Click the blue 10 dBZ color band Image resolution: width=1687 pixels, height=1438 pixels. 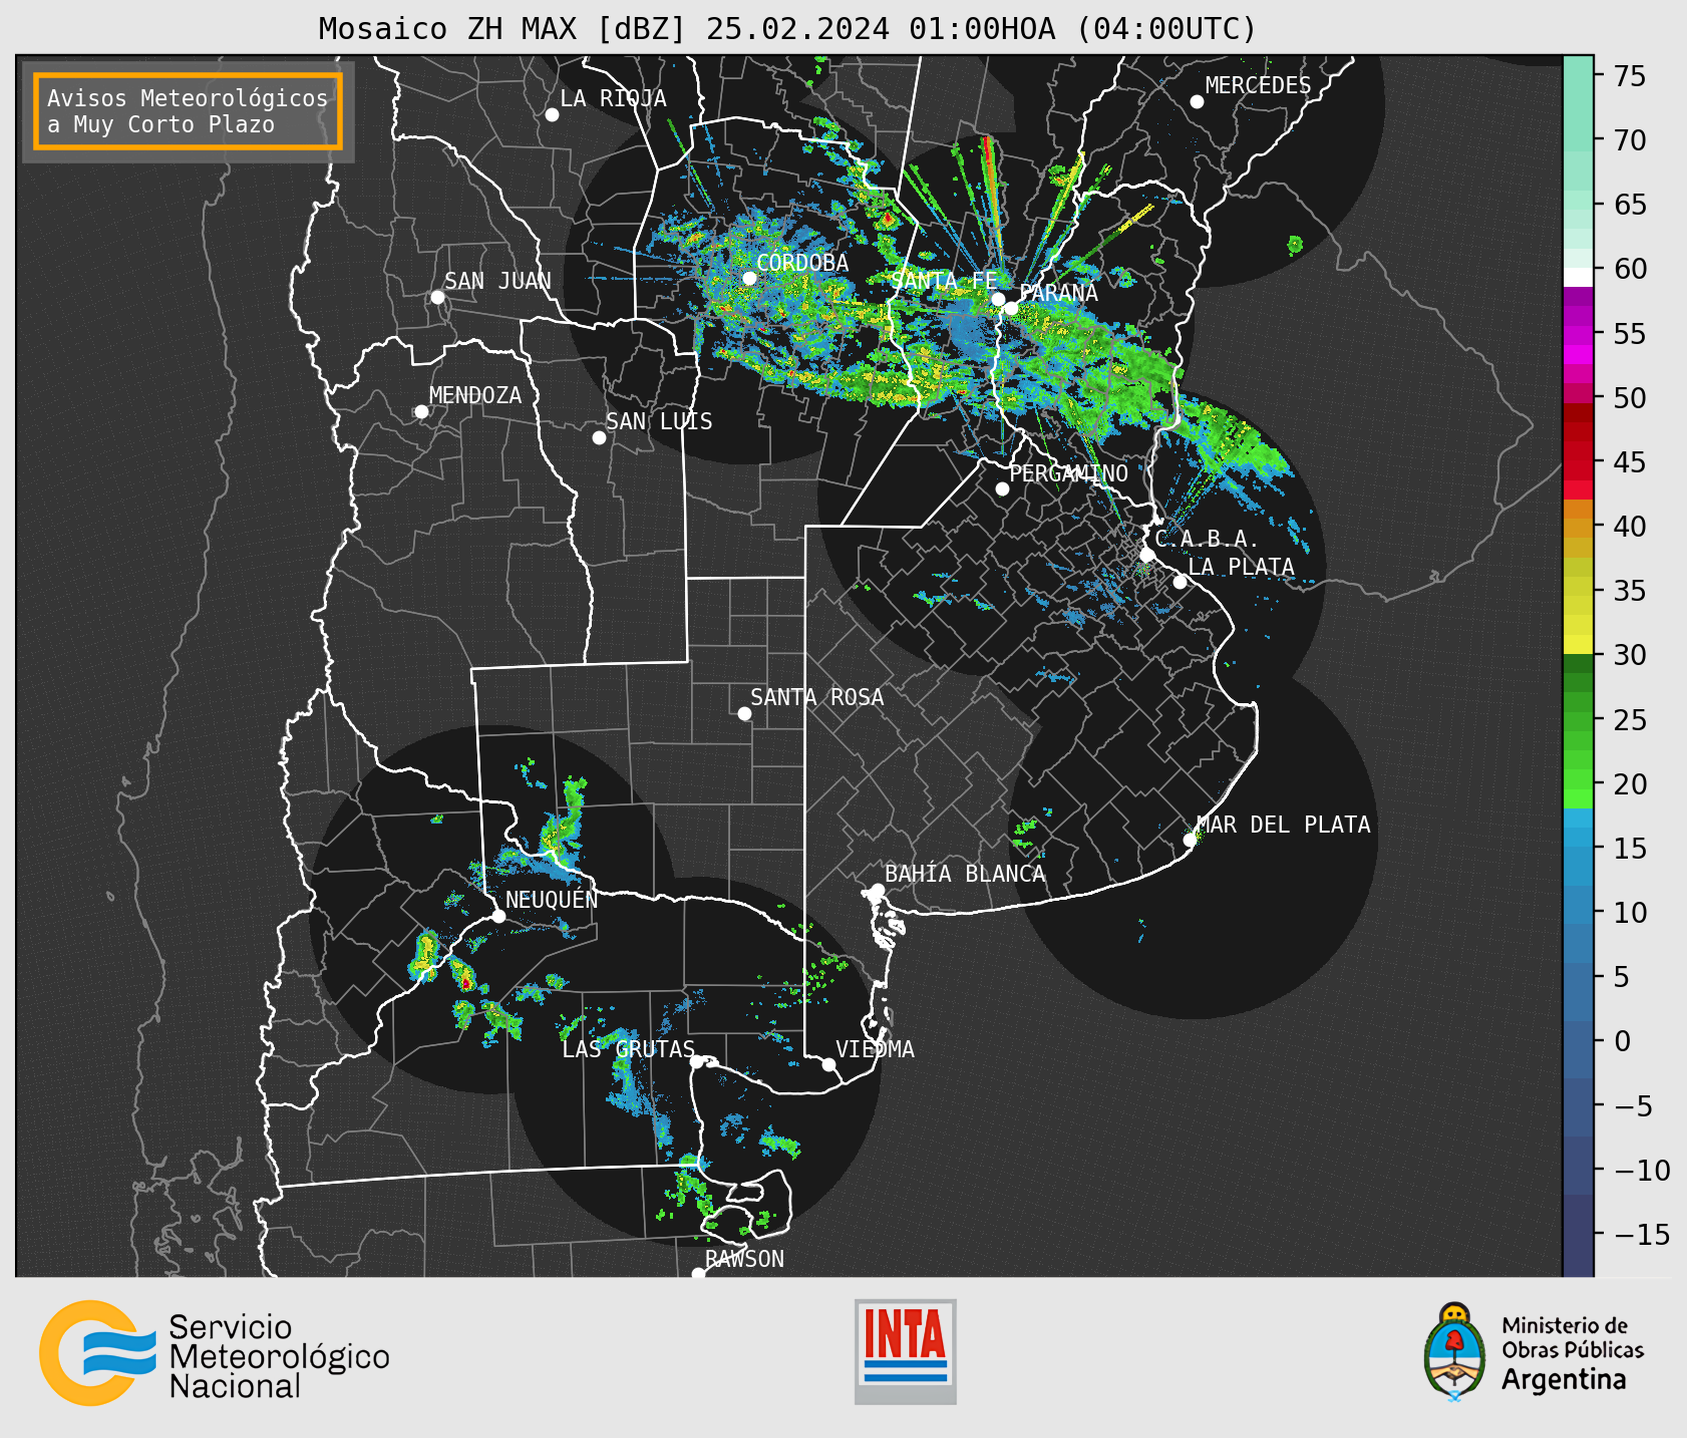click(x=1577, y=912)
